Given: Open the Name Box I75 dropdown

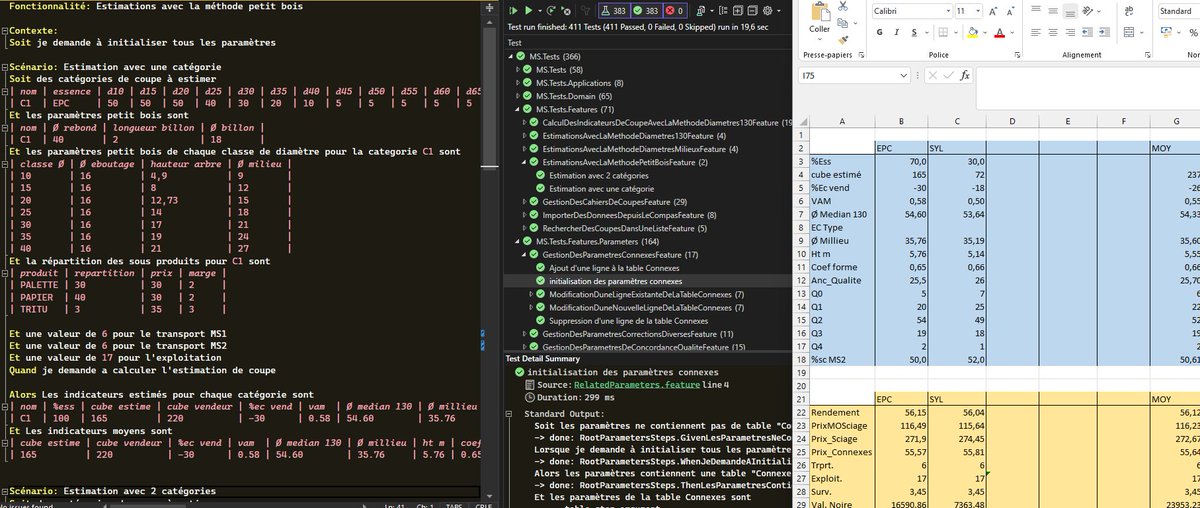Looking at the screenshot, I should [x=904, y=75].
